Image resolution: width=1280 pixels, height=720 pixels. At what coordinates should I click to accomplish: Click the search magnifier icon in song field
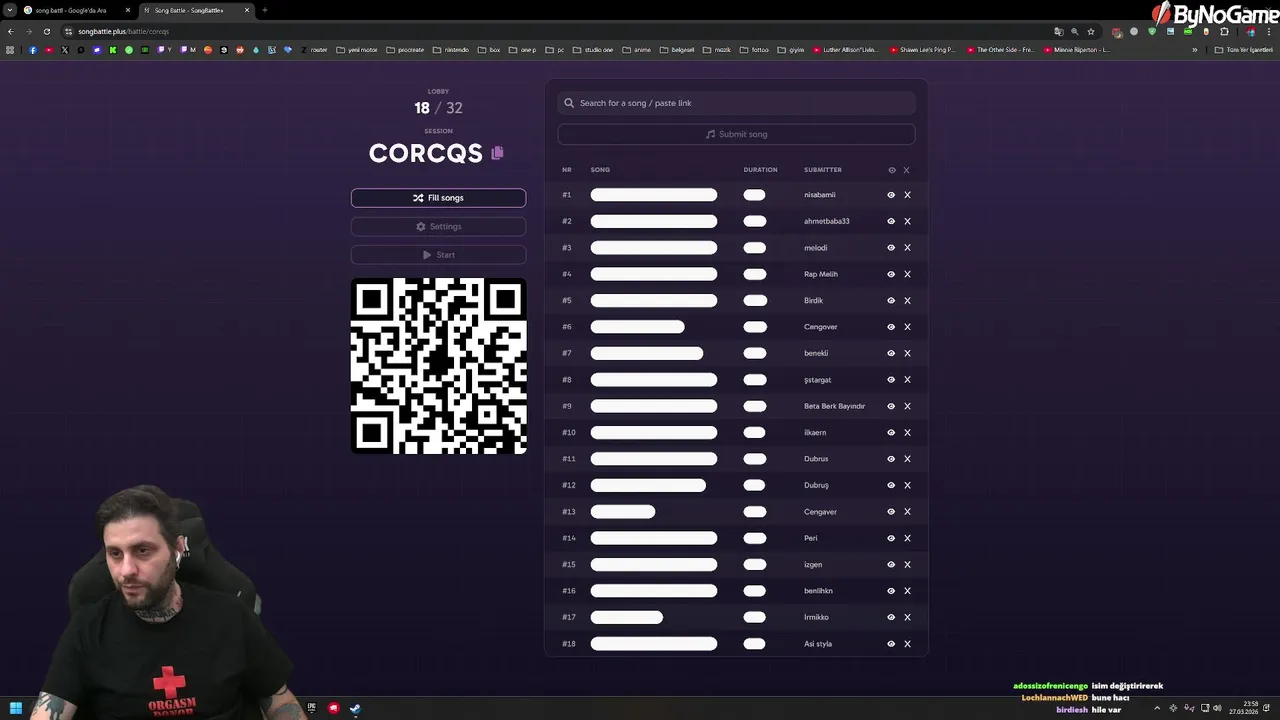click(569, 103)
